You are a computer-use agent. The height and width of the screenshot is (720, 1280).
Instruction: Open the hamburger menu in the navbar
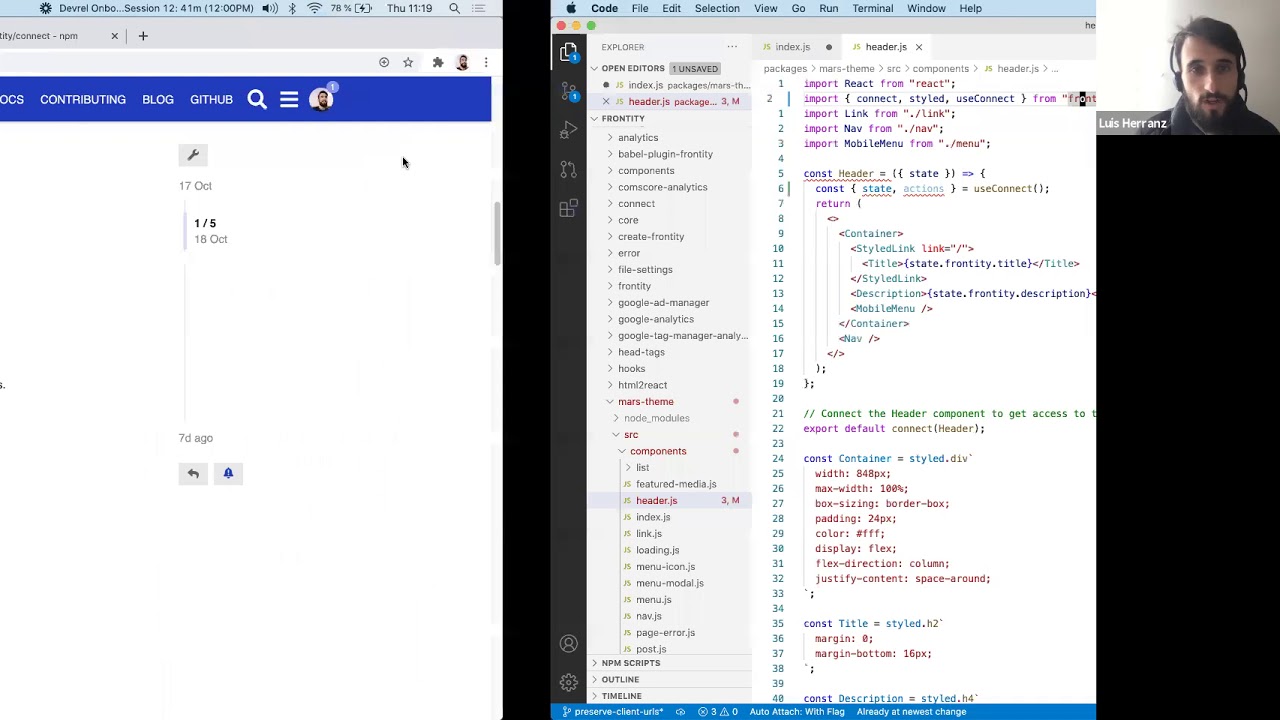tap(289, 99)
